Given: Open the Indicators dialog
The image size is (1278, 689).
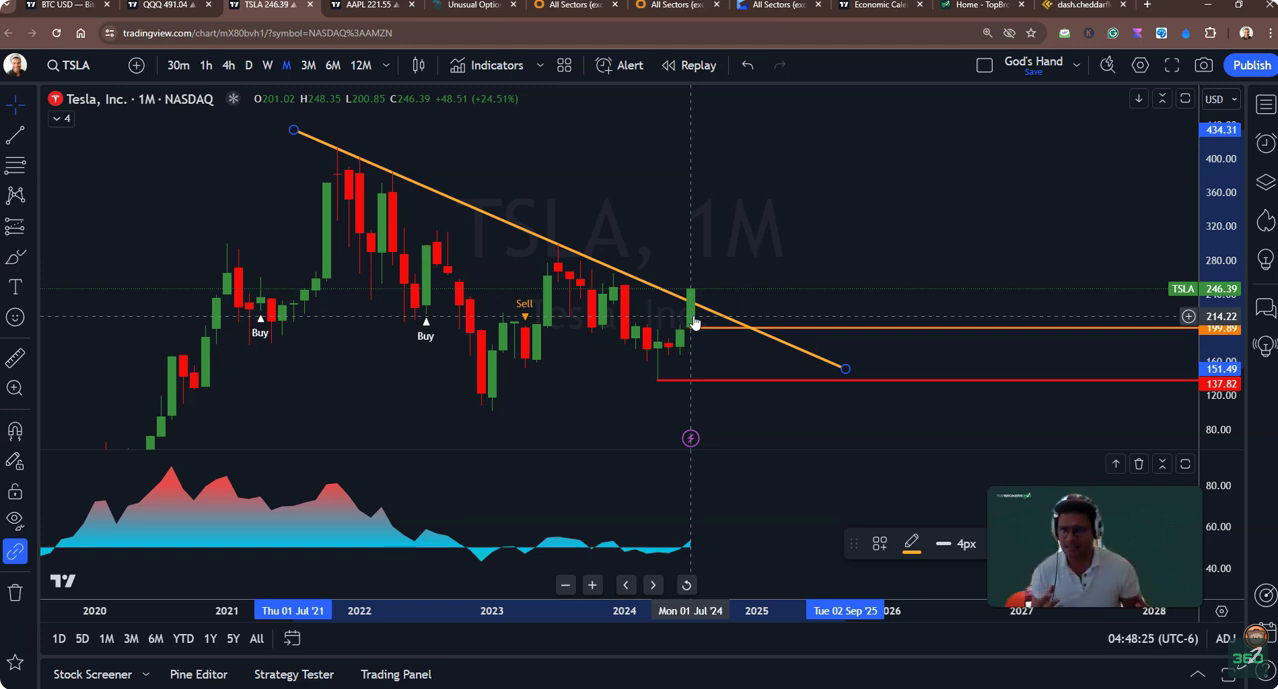Looking at the screenshot, I should (487, 65).
